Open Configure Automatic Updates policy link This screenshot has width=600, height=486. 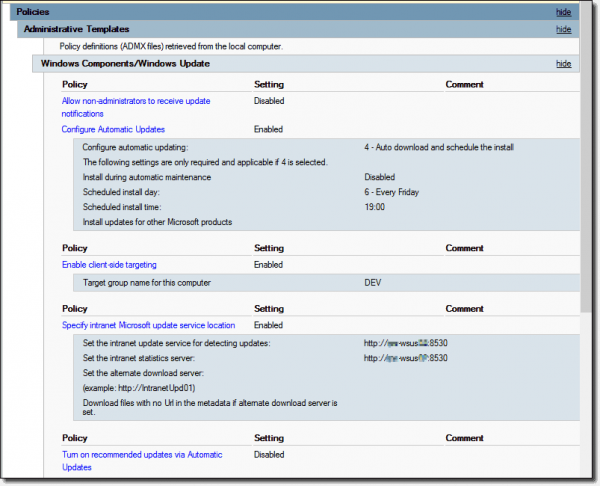point(113,129)
